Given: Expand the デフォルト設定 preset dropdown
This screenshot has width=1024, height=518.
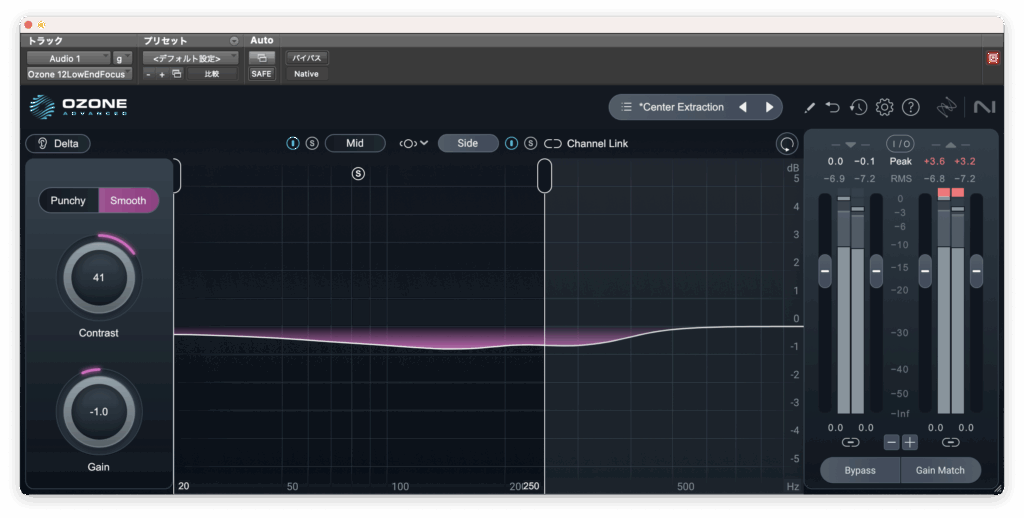Looking at the screenshot, I should pyautogui.click(x=190, y=59).
